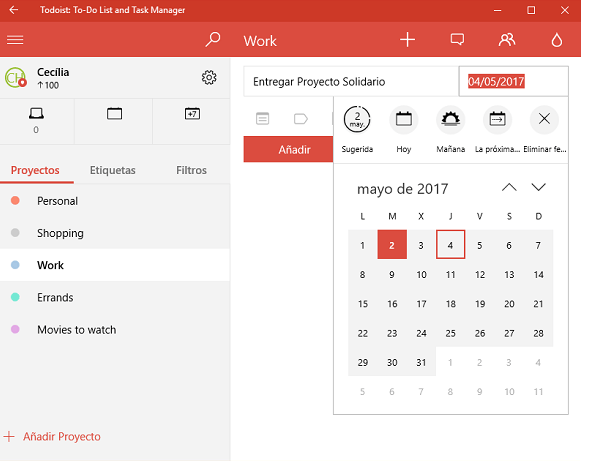
Task: Choose the Sugerida date shortcut
Action: pyautogui.click(x=357, y=130)
